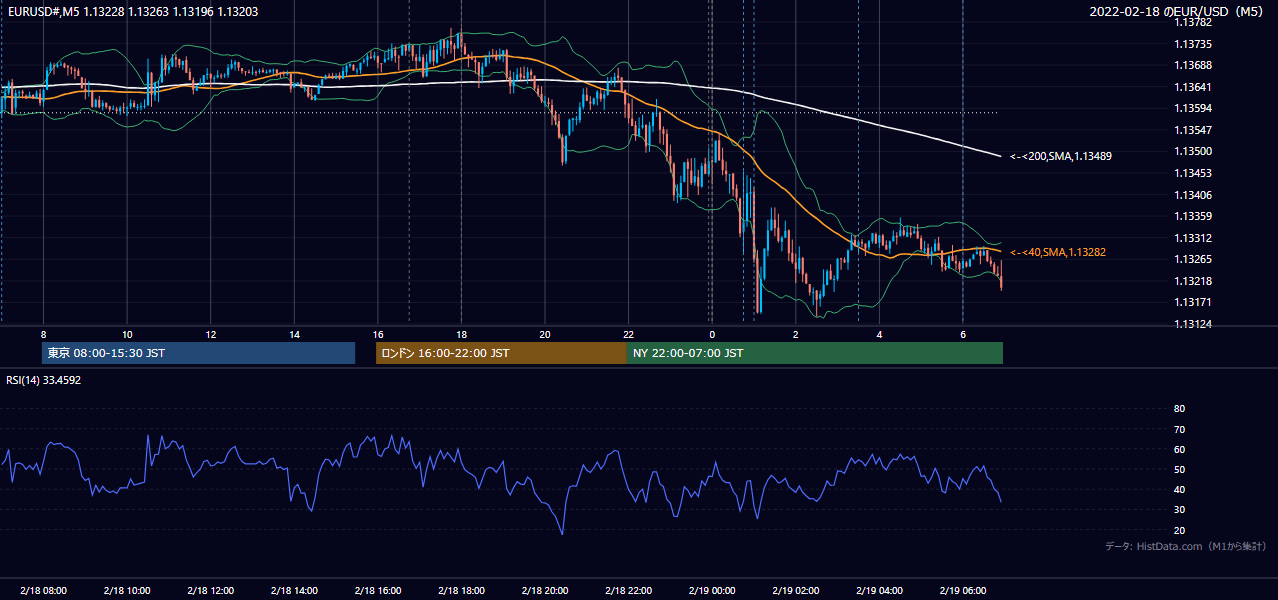
Task: Click price axis value 1.13171
Action: [x=1192, y=302]
